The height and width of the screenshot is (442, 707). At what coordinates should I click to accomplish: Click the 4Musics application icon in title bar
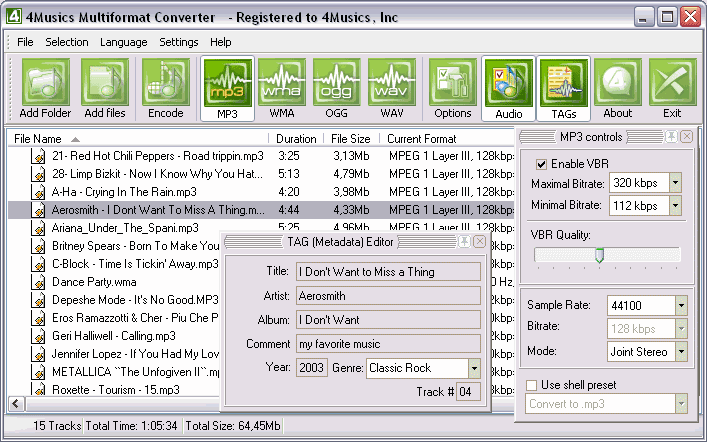pos(14,17)
